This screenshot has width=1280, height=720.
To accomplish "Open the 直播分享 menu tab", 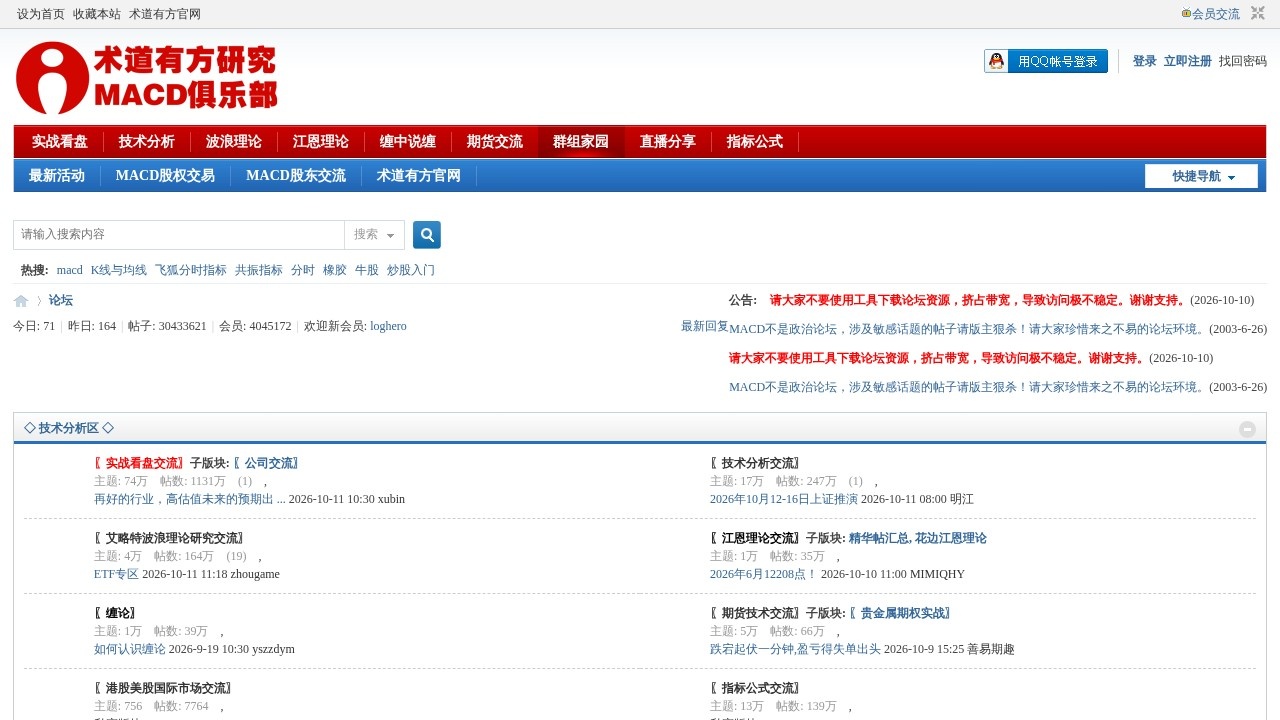I will [668, 142].
